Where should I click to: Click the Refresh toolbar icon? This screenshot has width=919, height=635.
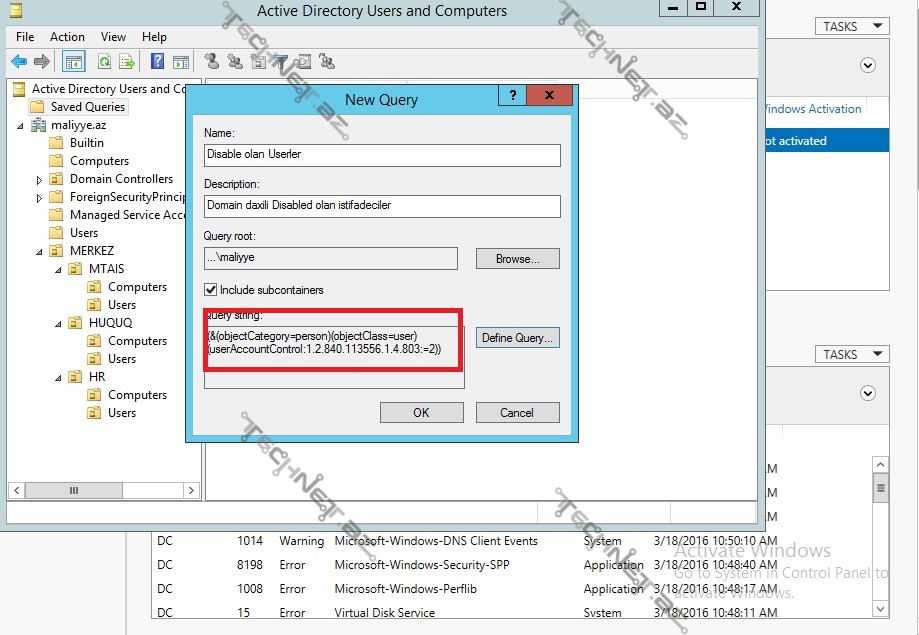[104, 62]
